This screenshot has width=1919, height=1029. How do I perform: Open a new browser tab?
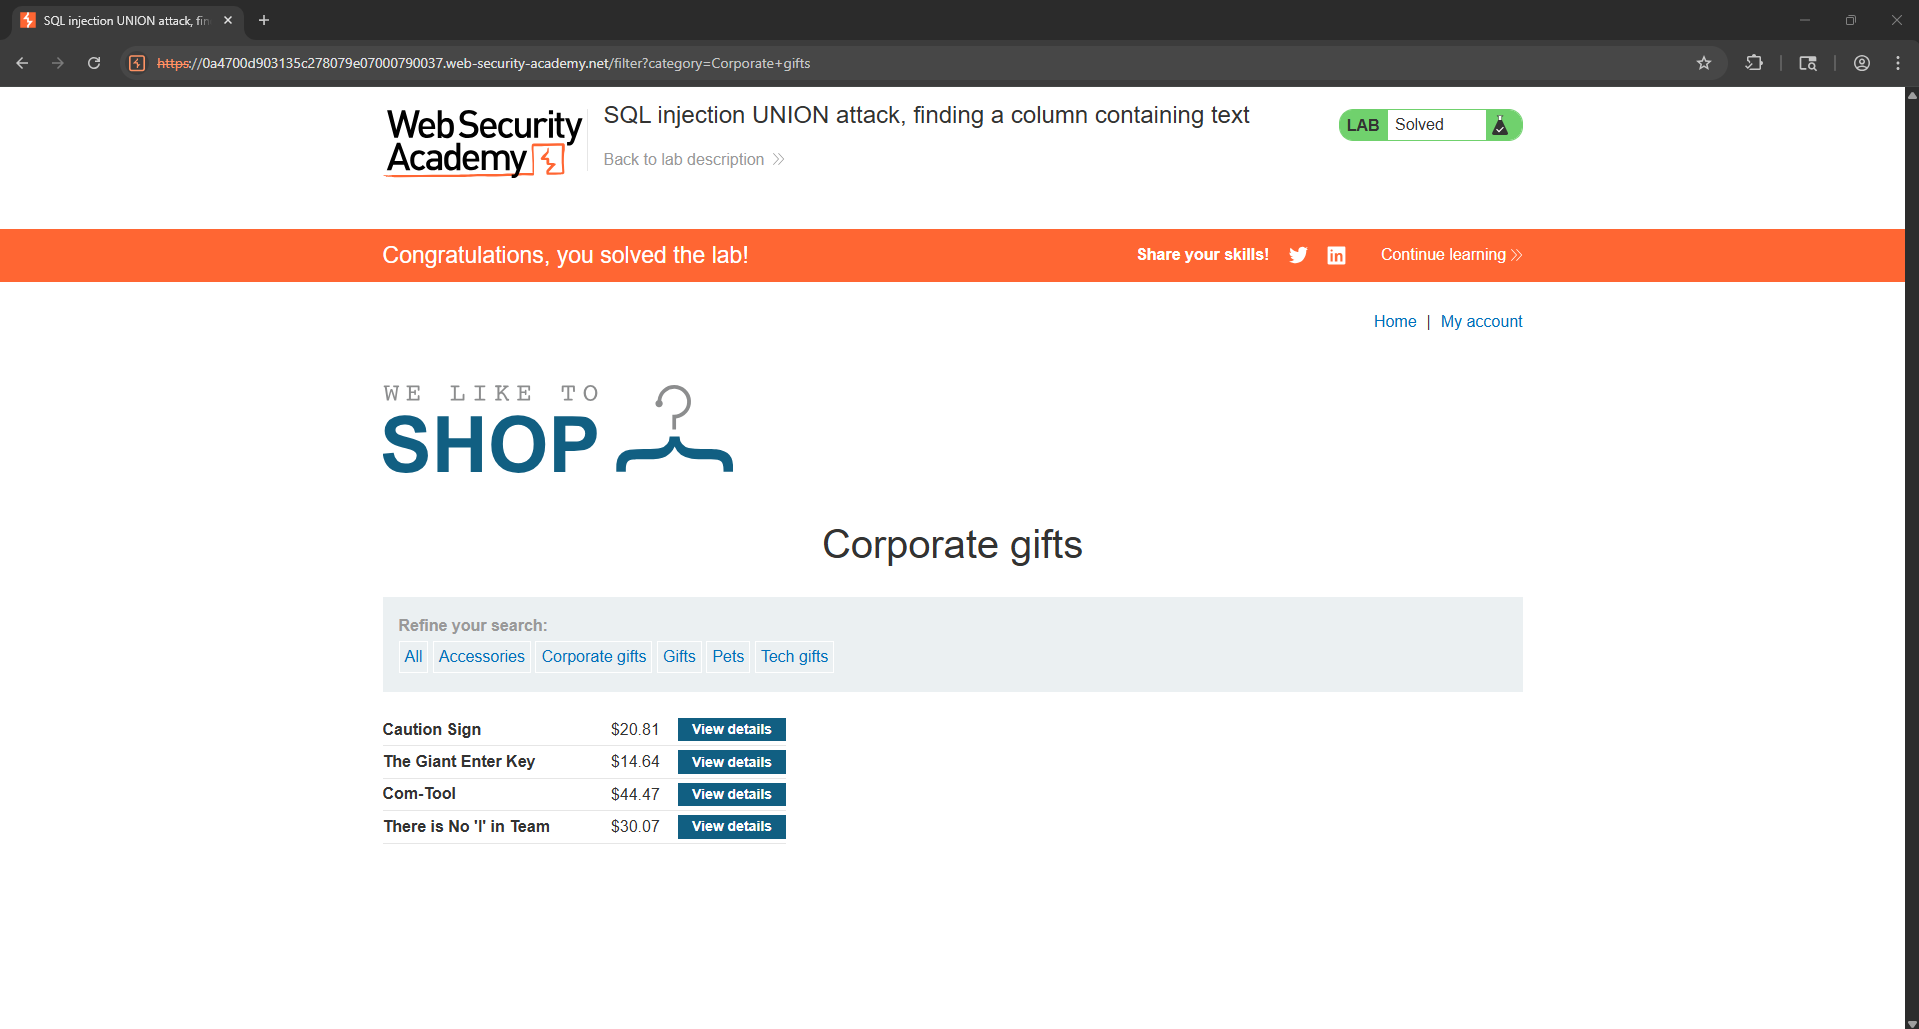[264, 20]
